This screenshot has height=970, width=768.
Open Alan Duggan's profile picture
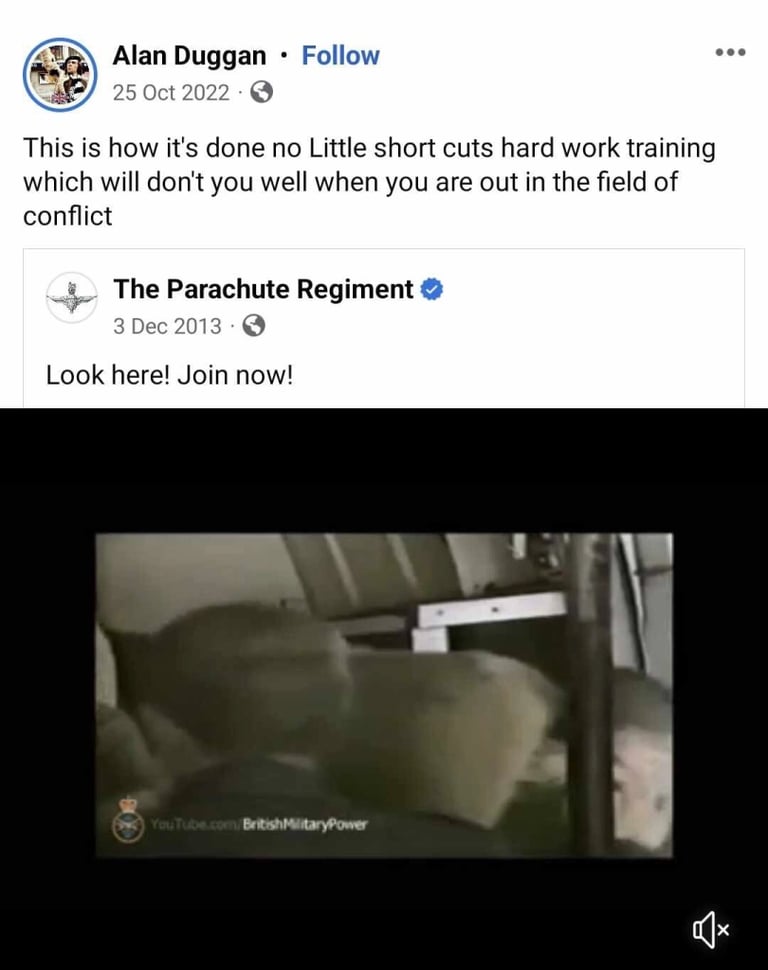60,75
